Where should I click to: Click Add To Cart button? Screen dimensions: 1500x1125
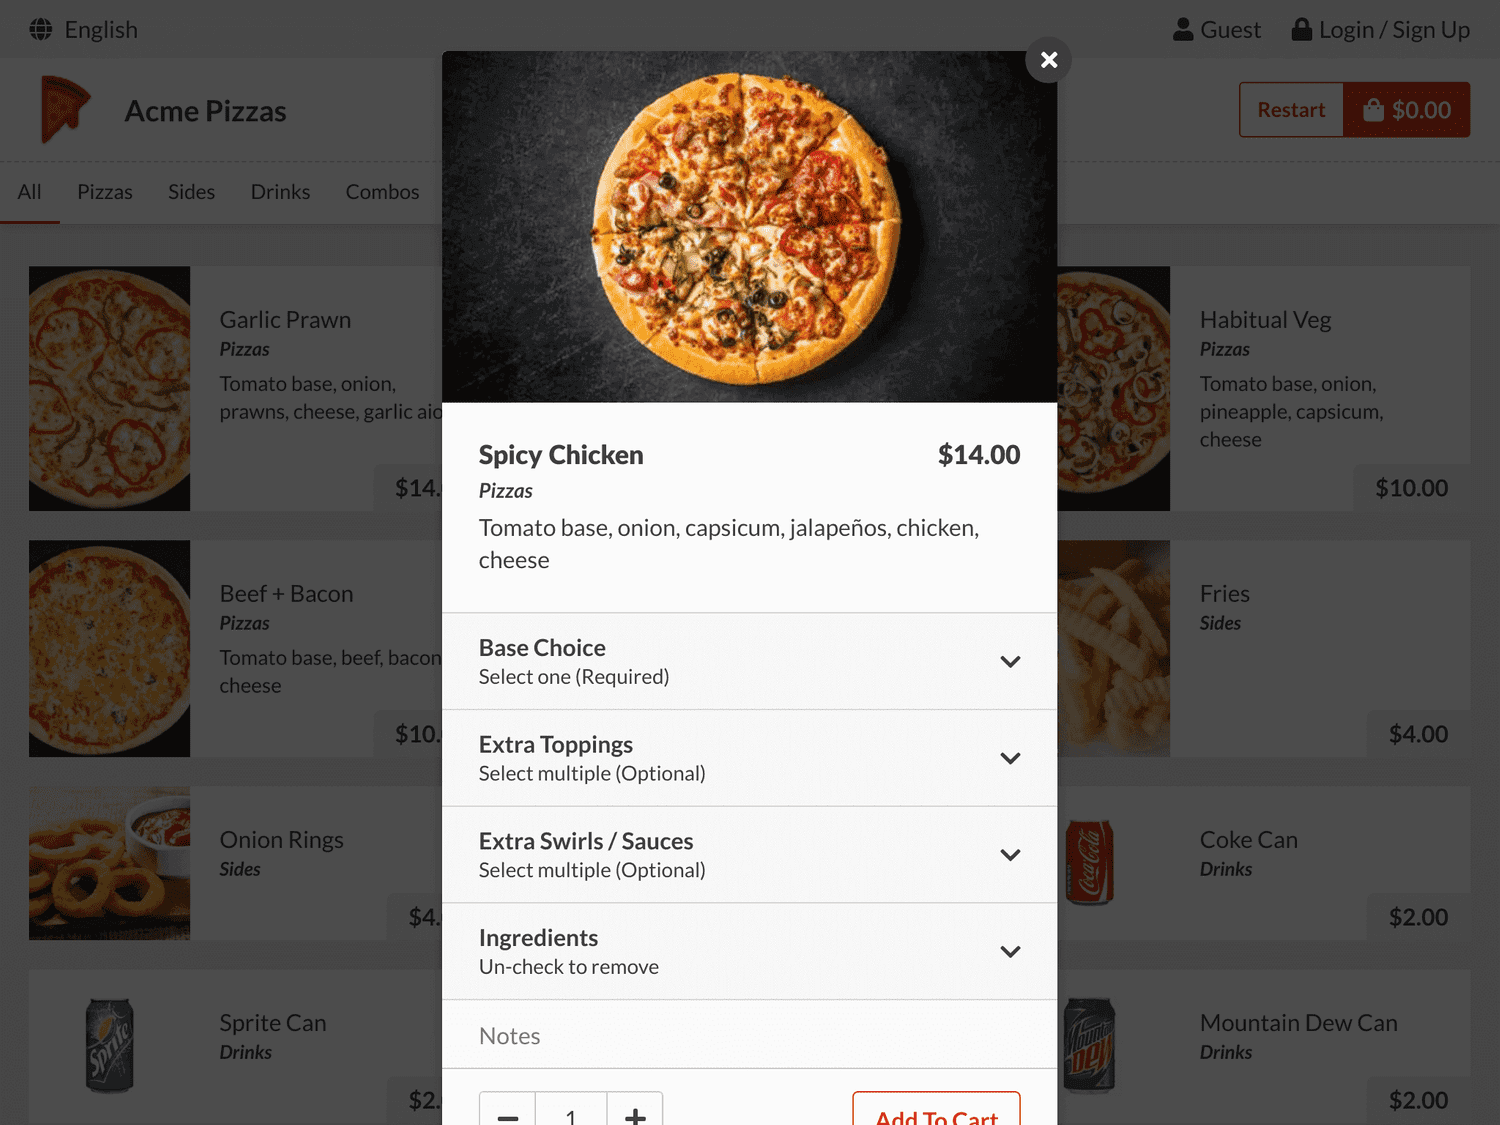pos(936,1112)
